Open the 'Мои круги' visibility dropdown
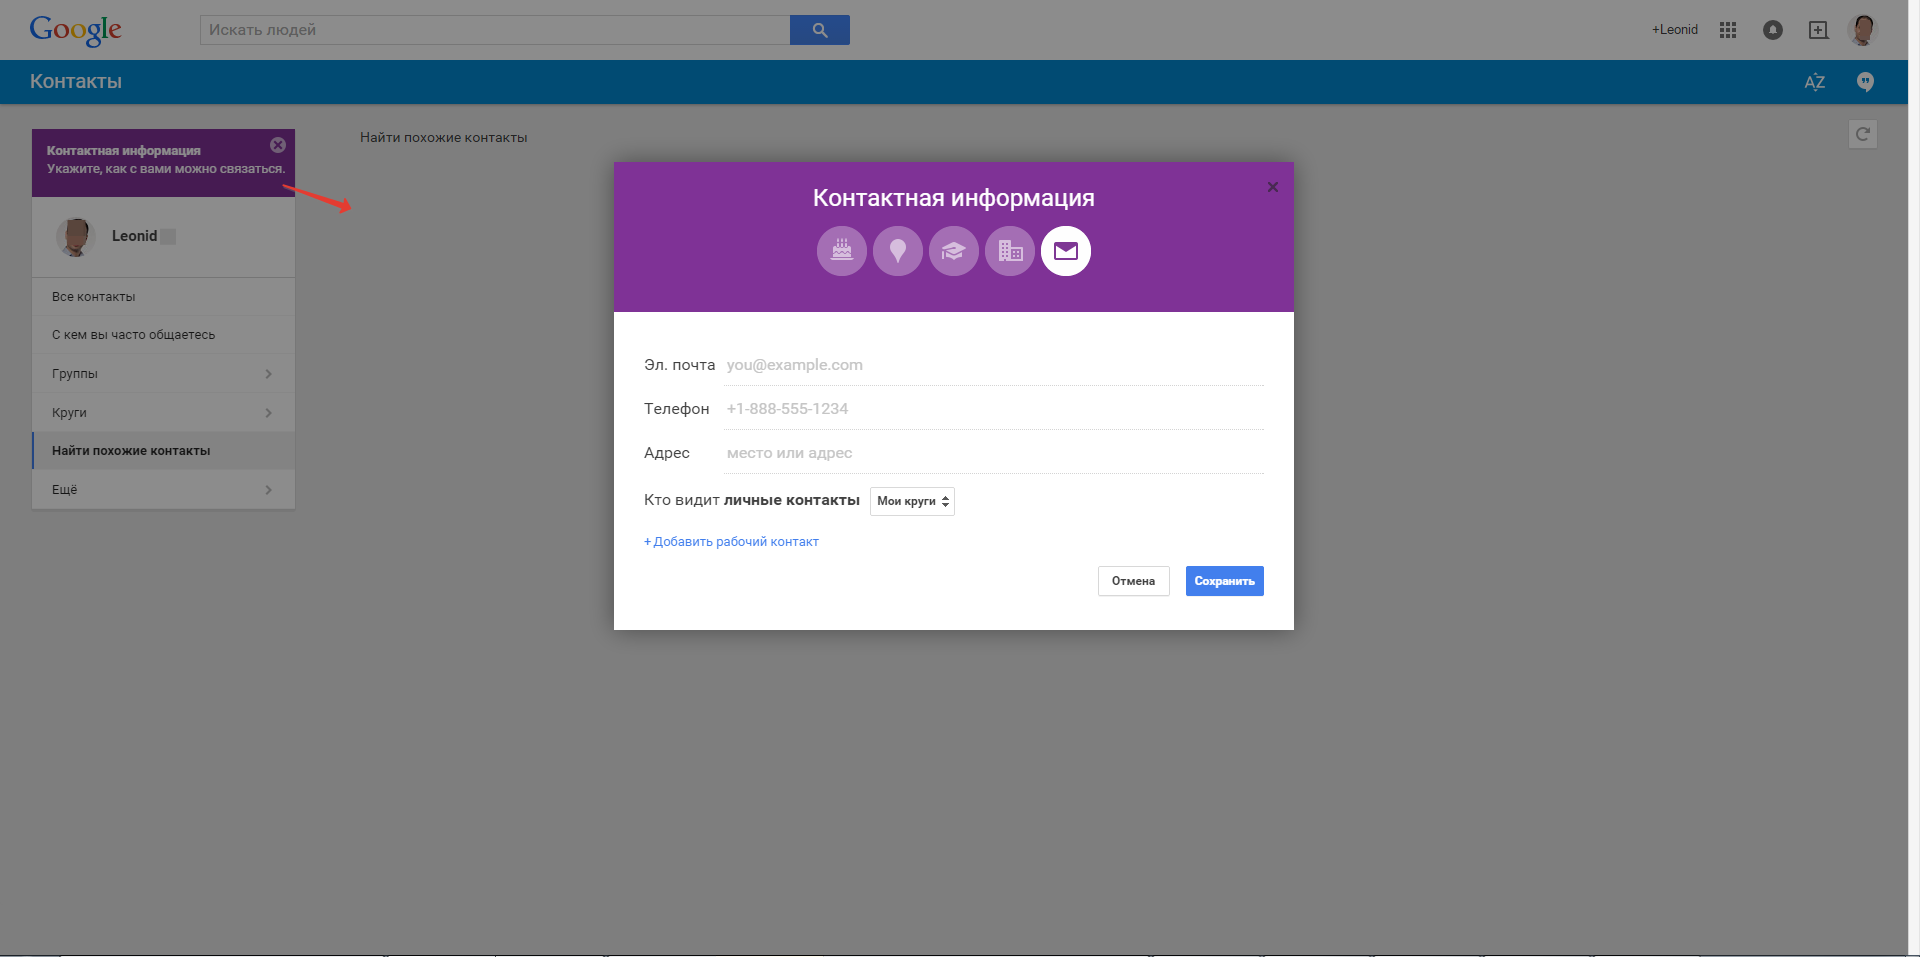Viewport: 1920px width, 957px height. click(x=911, y=501)
